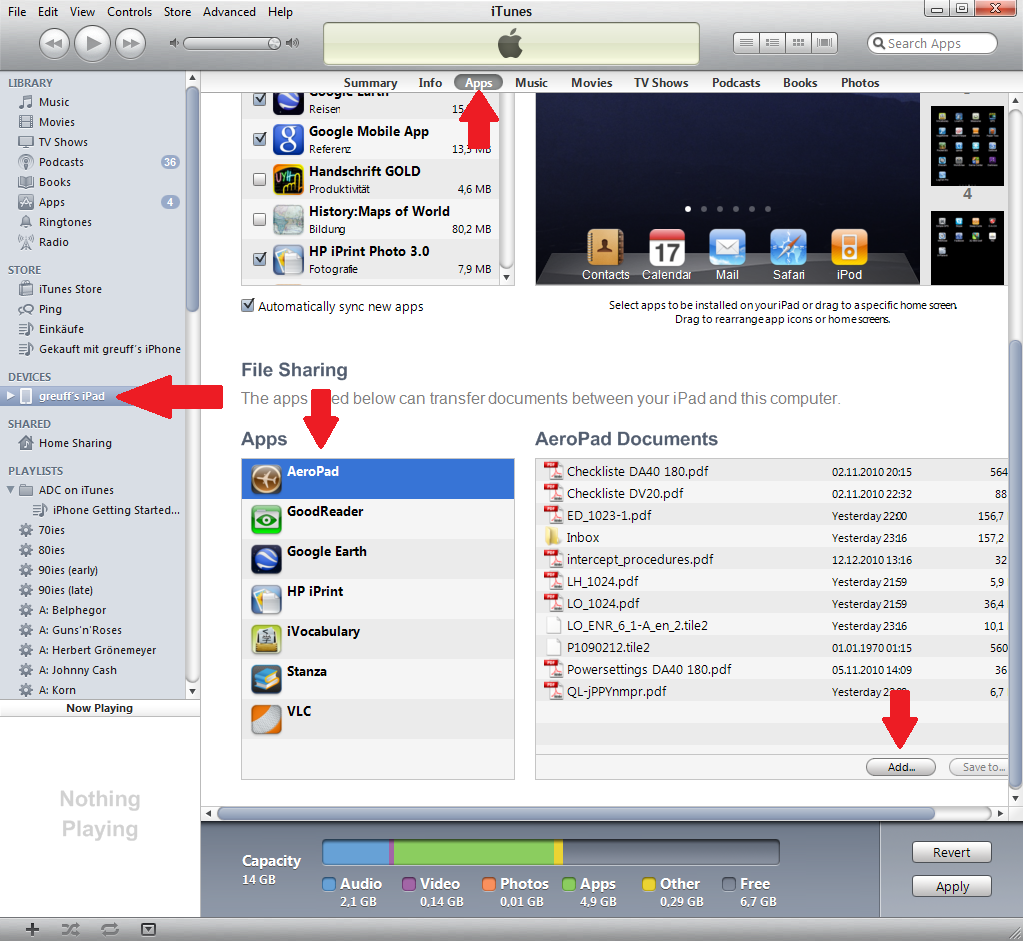Screen dimensions: 1023x941
Task: Open the Advanced menu
Action: click(x=229, y=12)
